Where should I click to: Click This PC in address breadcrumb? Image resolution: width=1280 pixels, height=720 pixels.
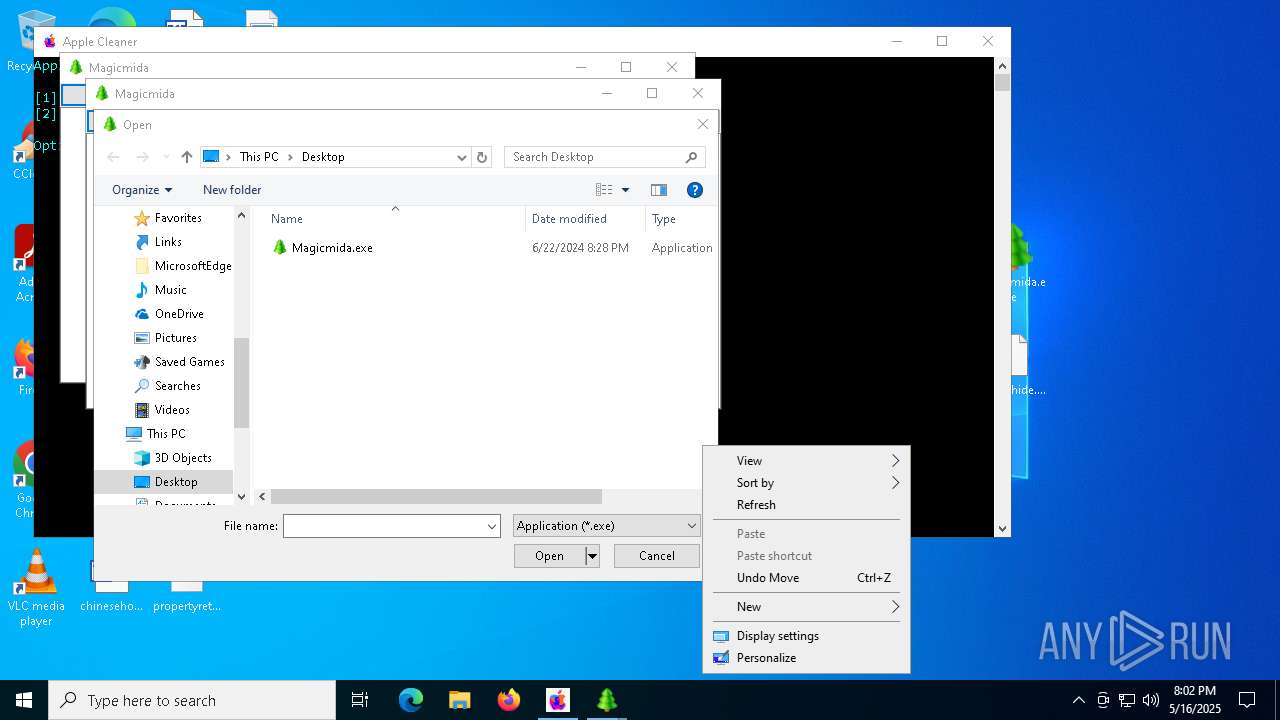tap(259, 157)
